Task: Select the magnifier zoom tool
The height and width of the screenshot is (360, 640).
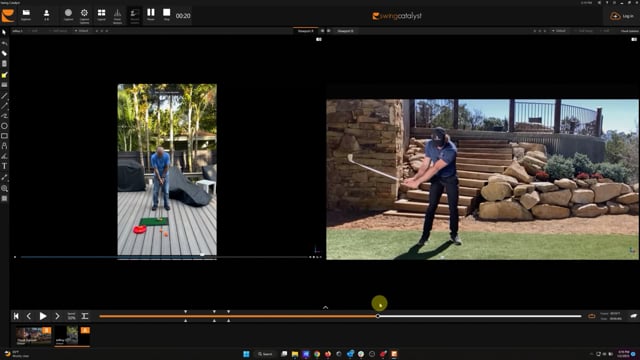Action: coord(4,189)
